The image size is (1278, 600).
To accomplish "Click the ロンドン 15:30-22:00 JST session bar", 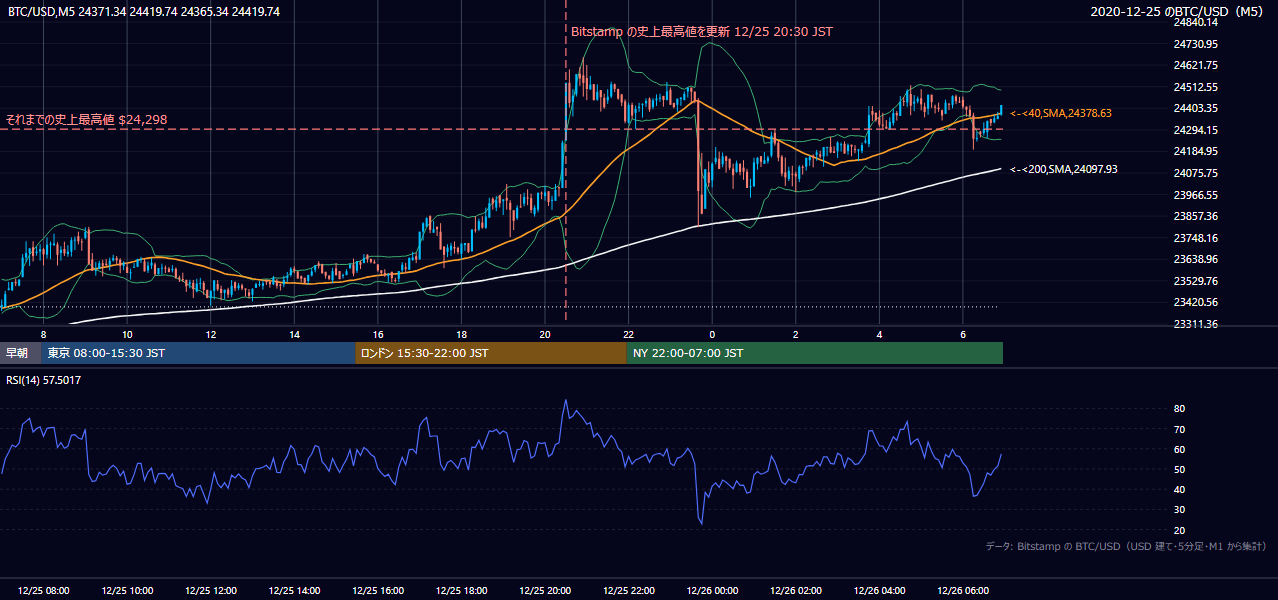I will 490,353.
